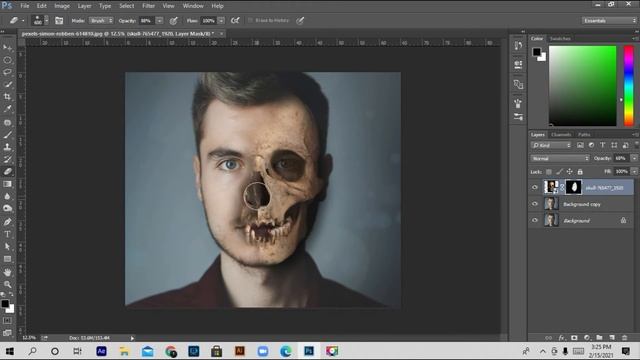
Task: Switch to the Paths tab
Action: (584, 135)
